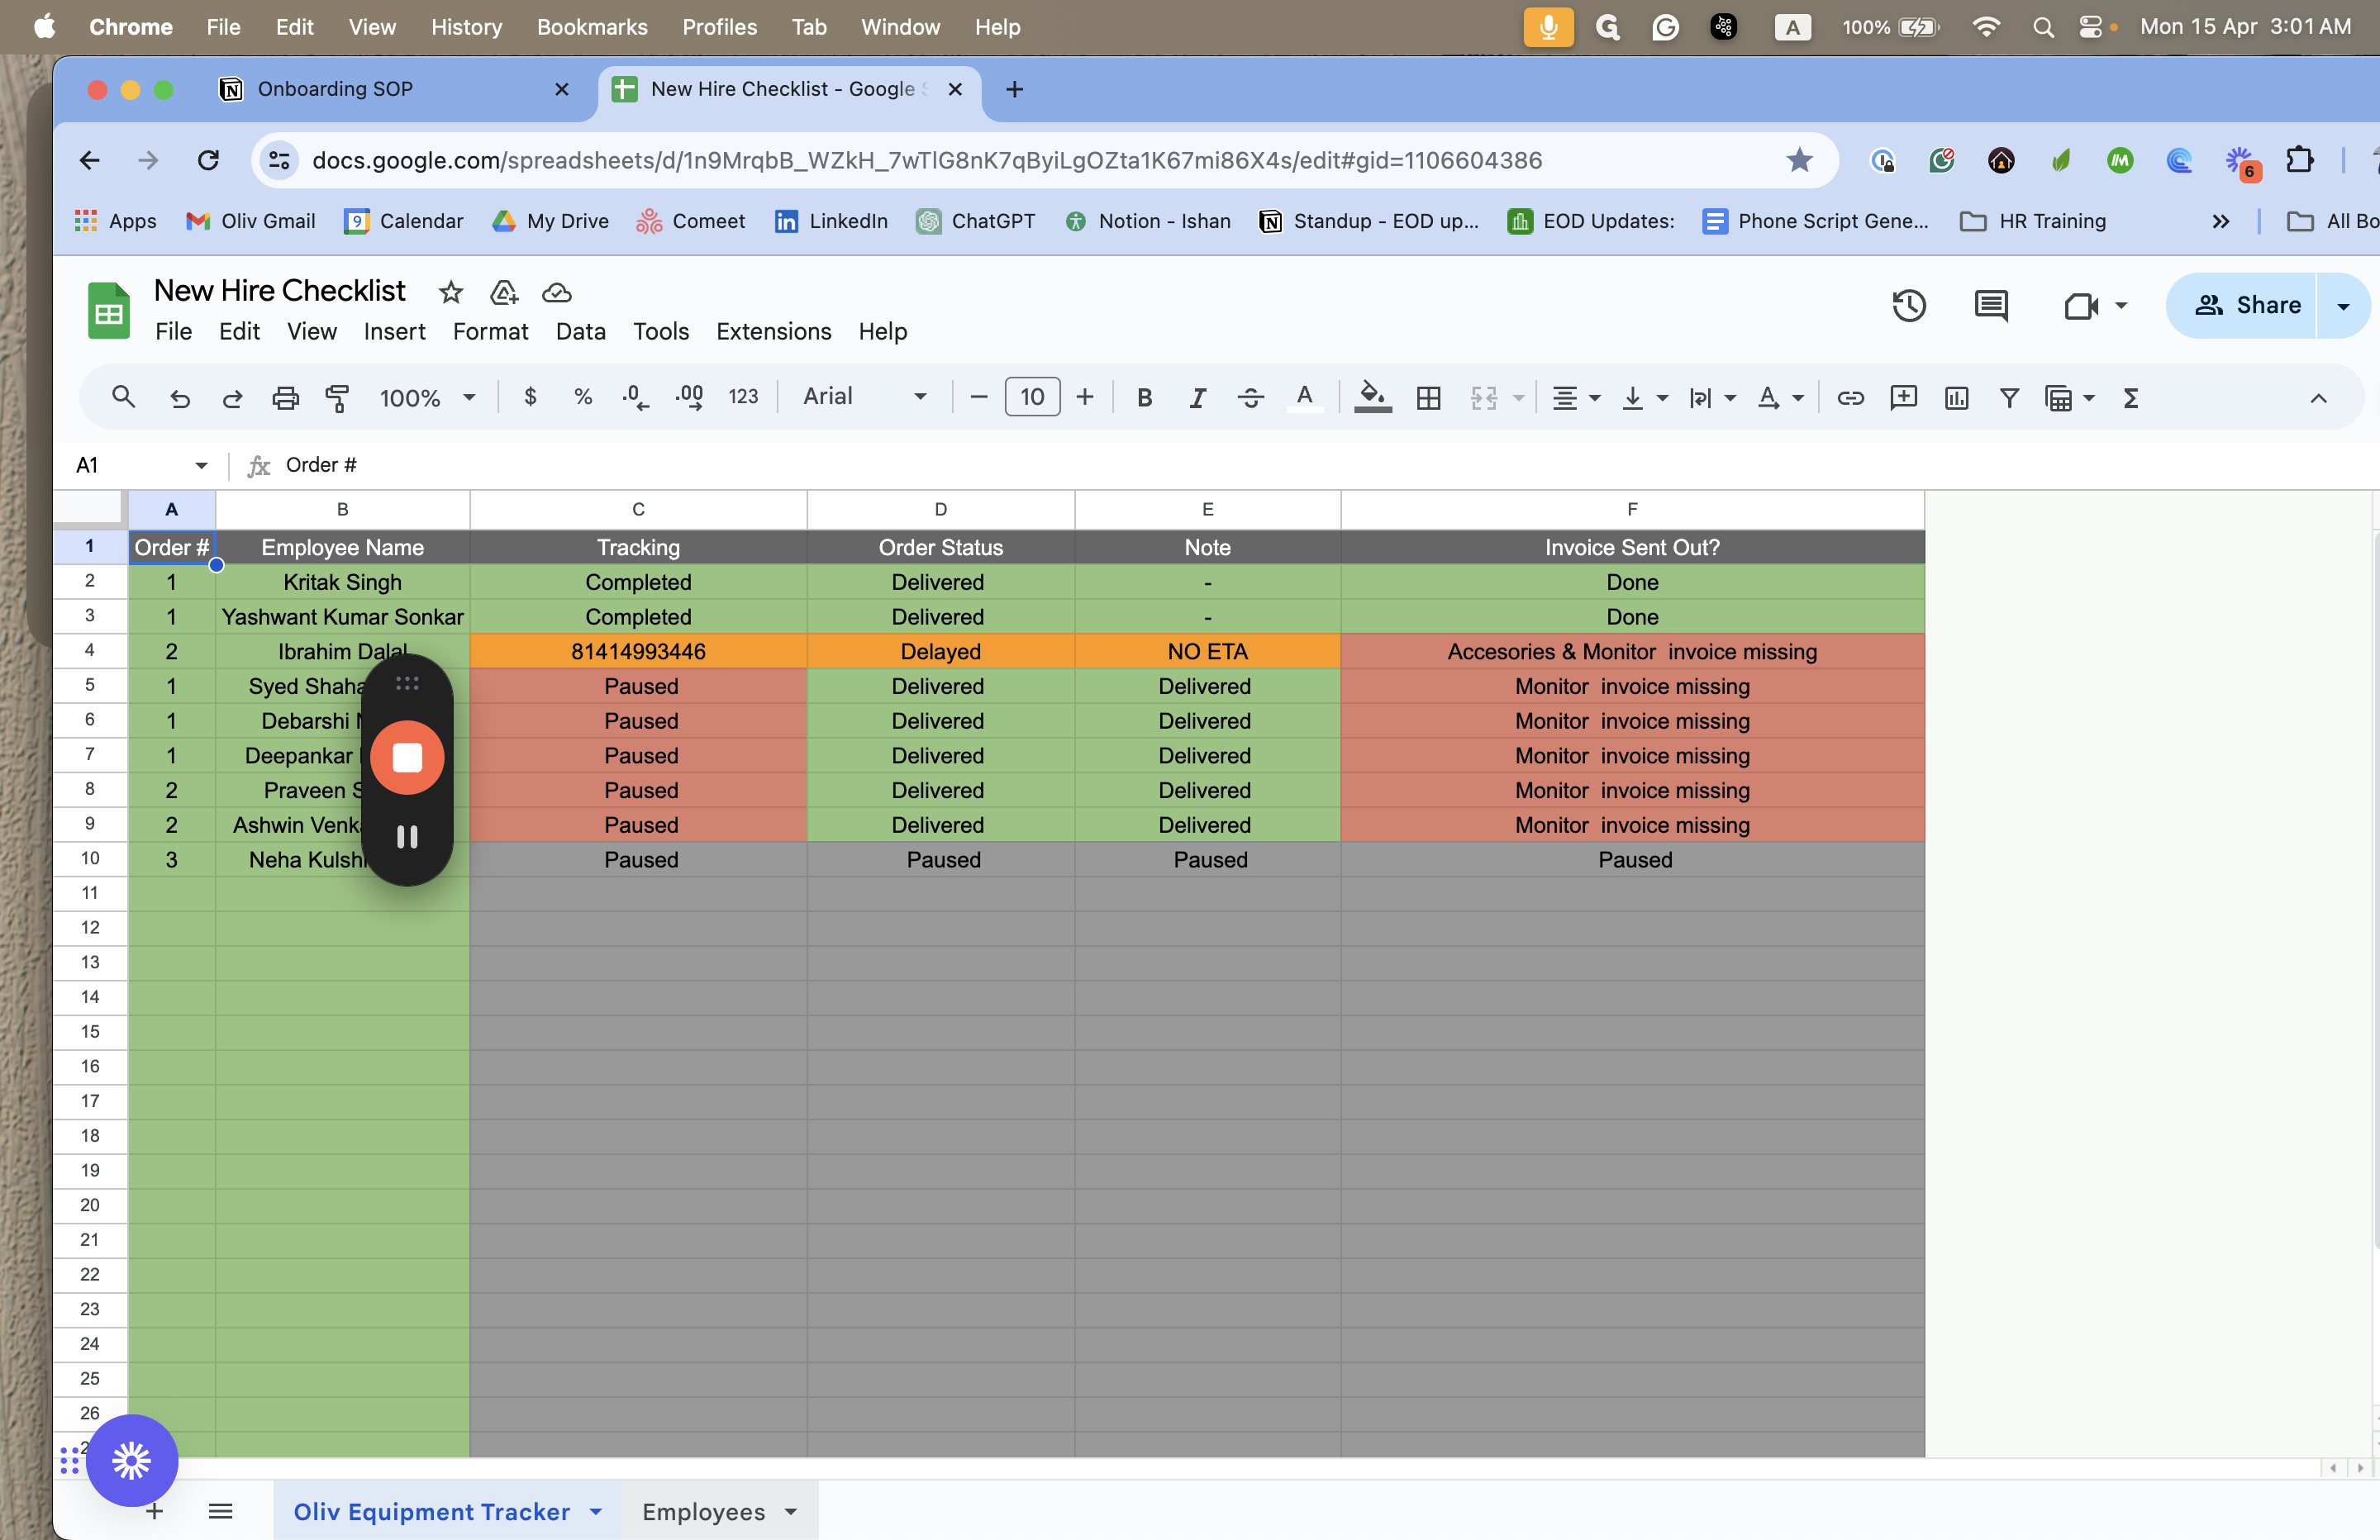Open the fill color picker
This screenshot has width=2380, height=1540.
1372,398
